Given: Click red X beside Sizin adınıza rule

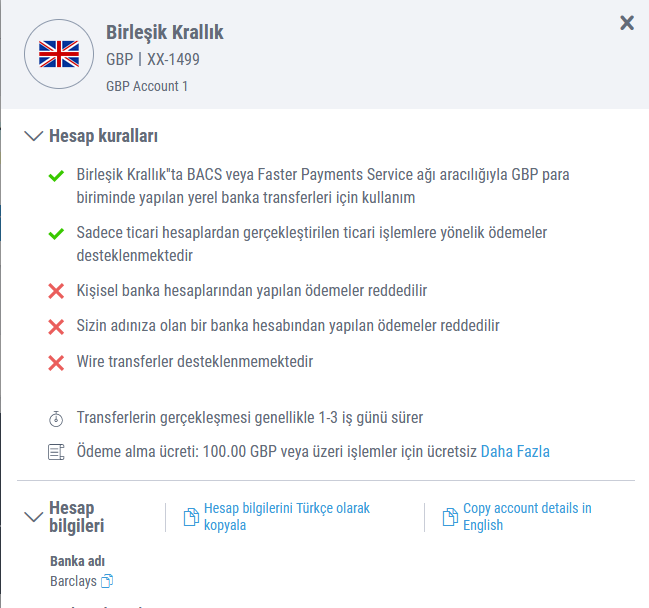Looking at the screenshot, I should (x=56, y=327).
